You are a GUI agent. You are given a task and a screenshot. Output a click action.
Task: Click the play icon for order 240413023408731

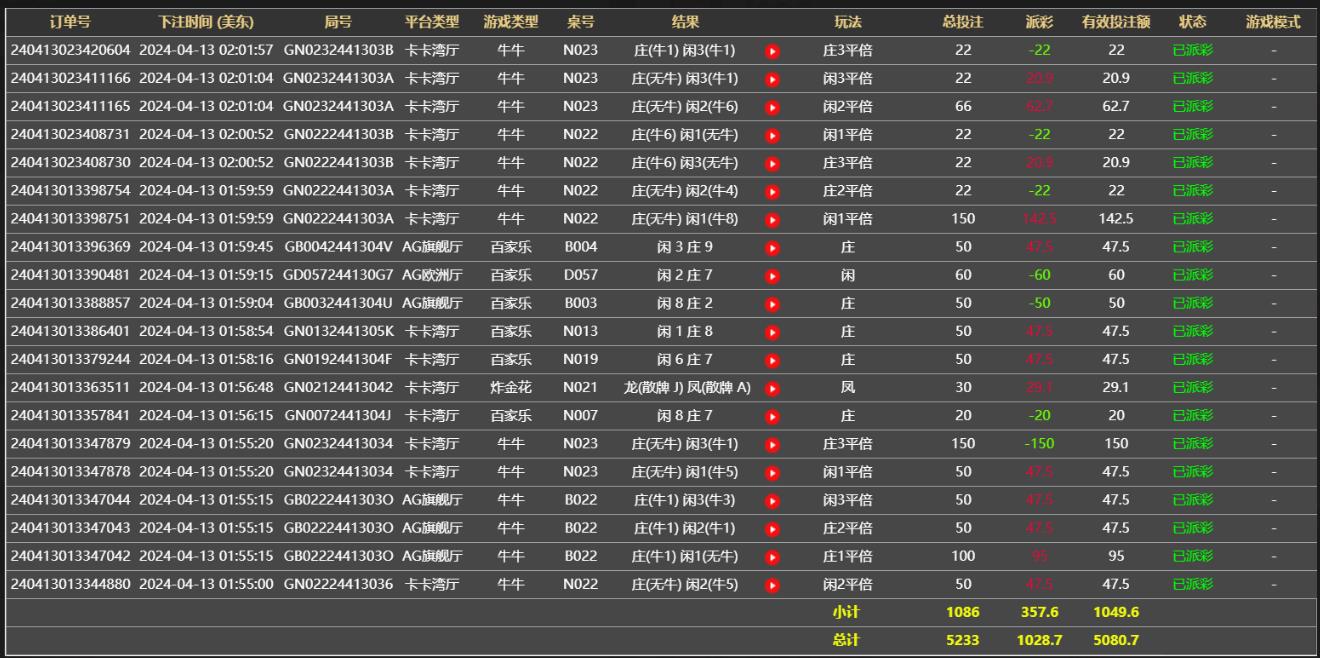click(772, 135)
